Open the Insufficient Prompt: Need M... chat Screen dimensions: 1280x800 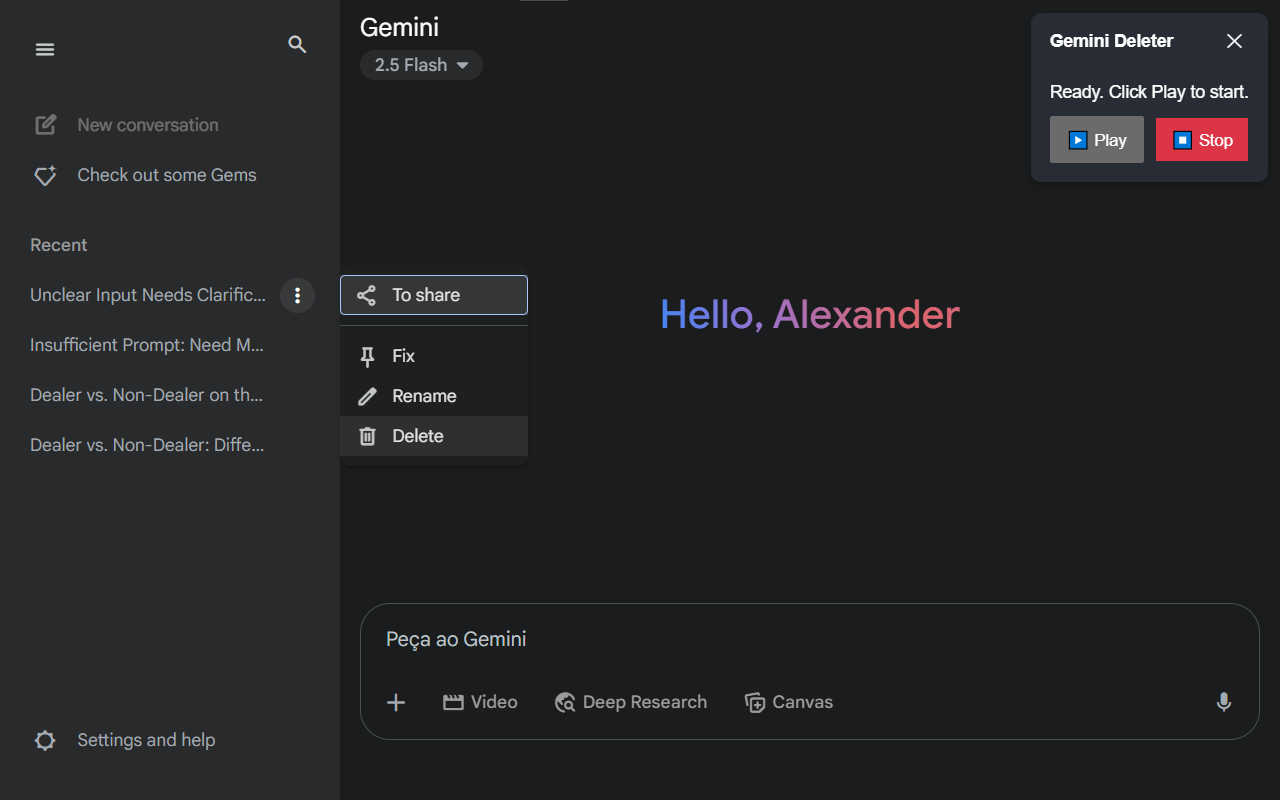pos(147,345)
